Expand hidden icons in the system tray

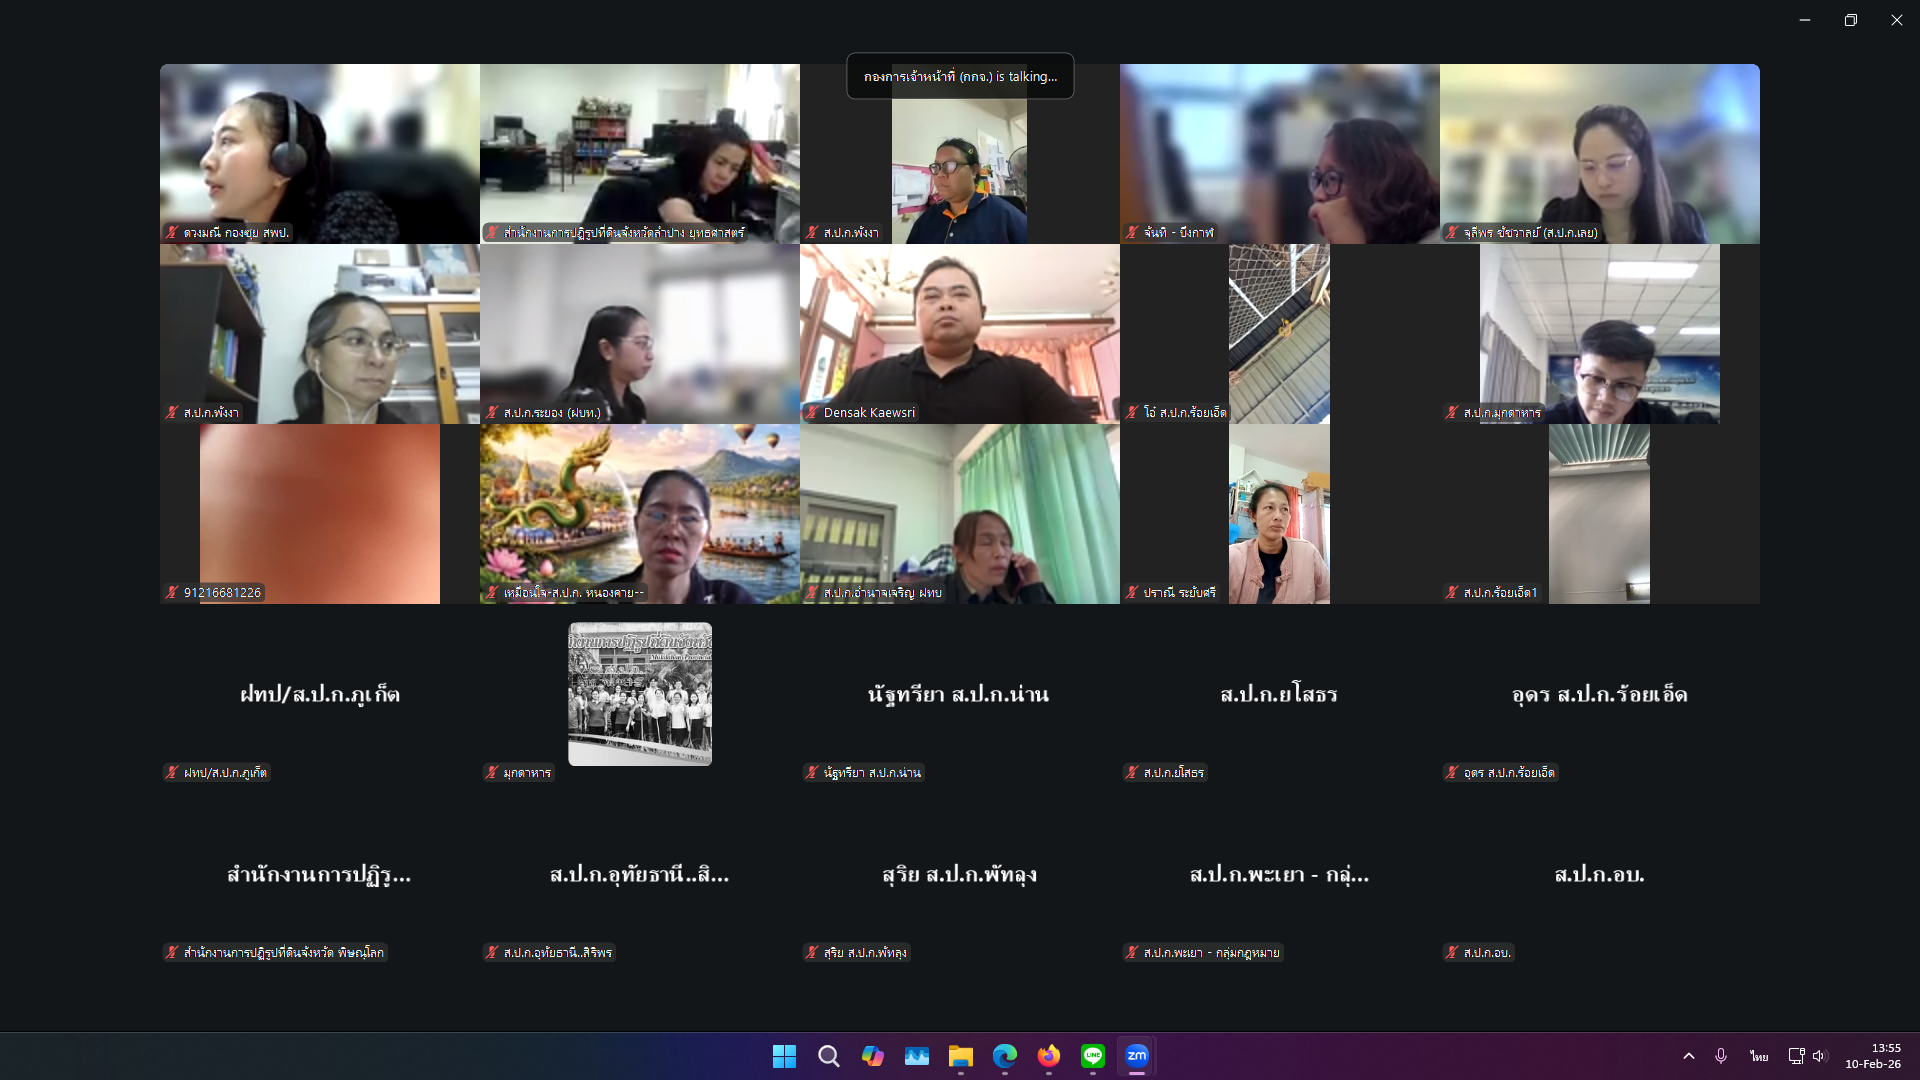1689,1056
